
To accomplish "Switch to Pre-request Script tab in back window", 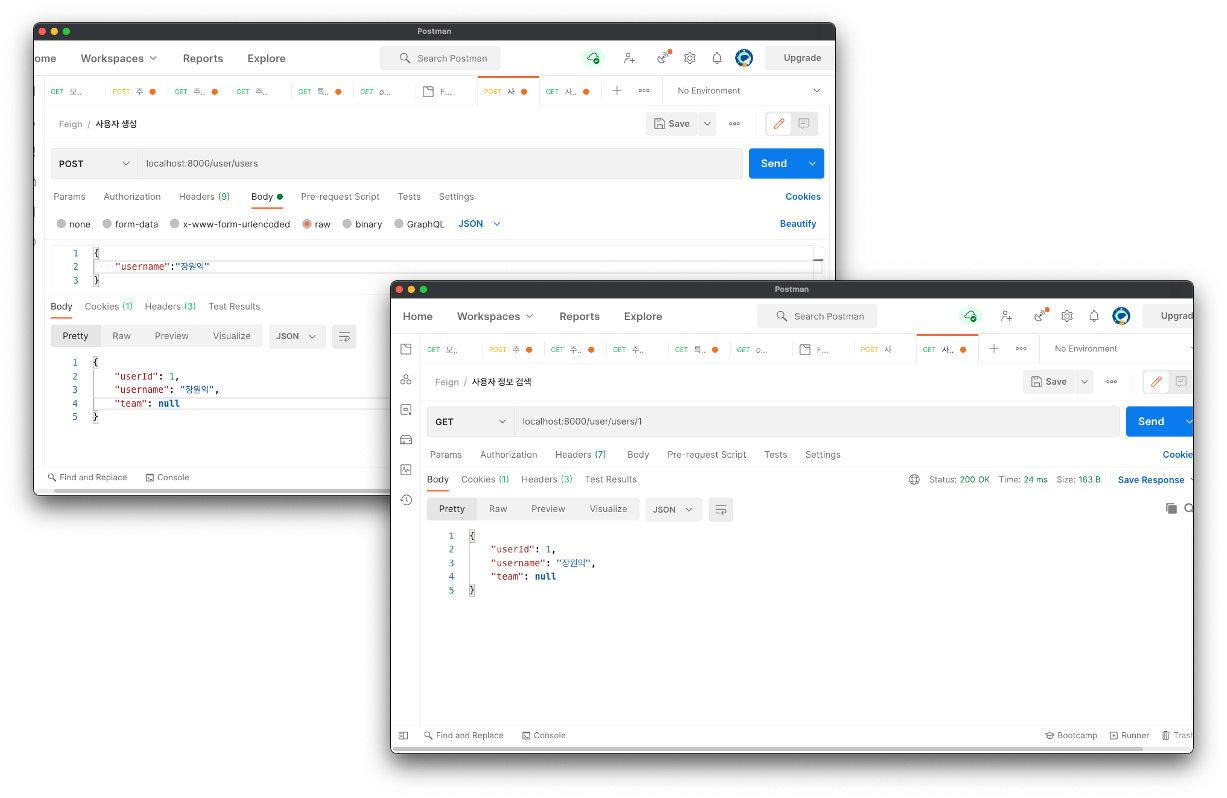I will click(x=340, y=196).
